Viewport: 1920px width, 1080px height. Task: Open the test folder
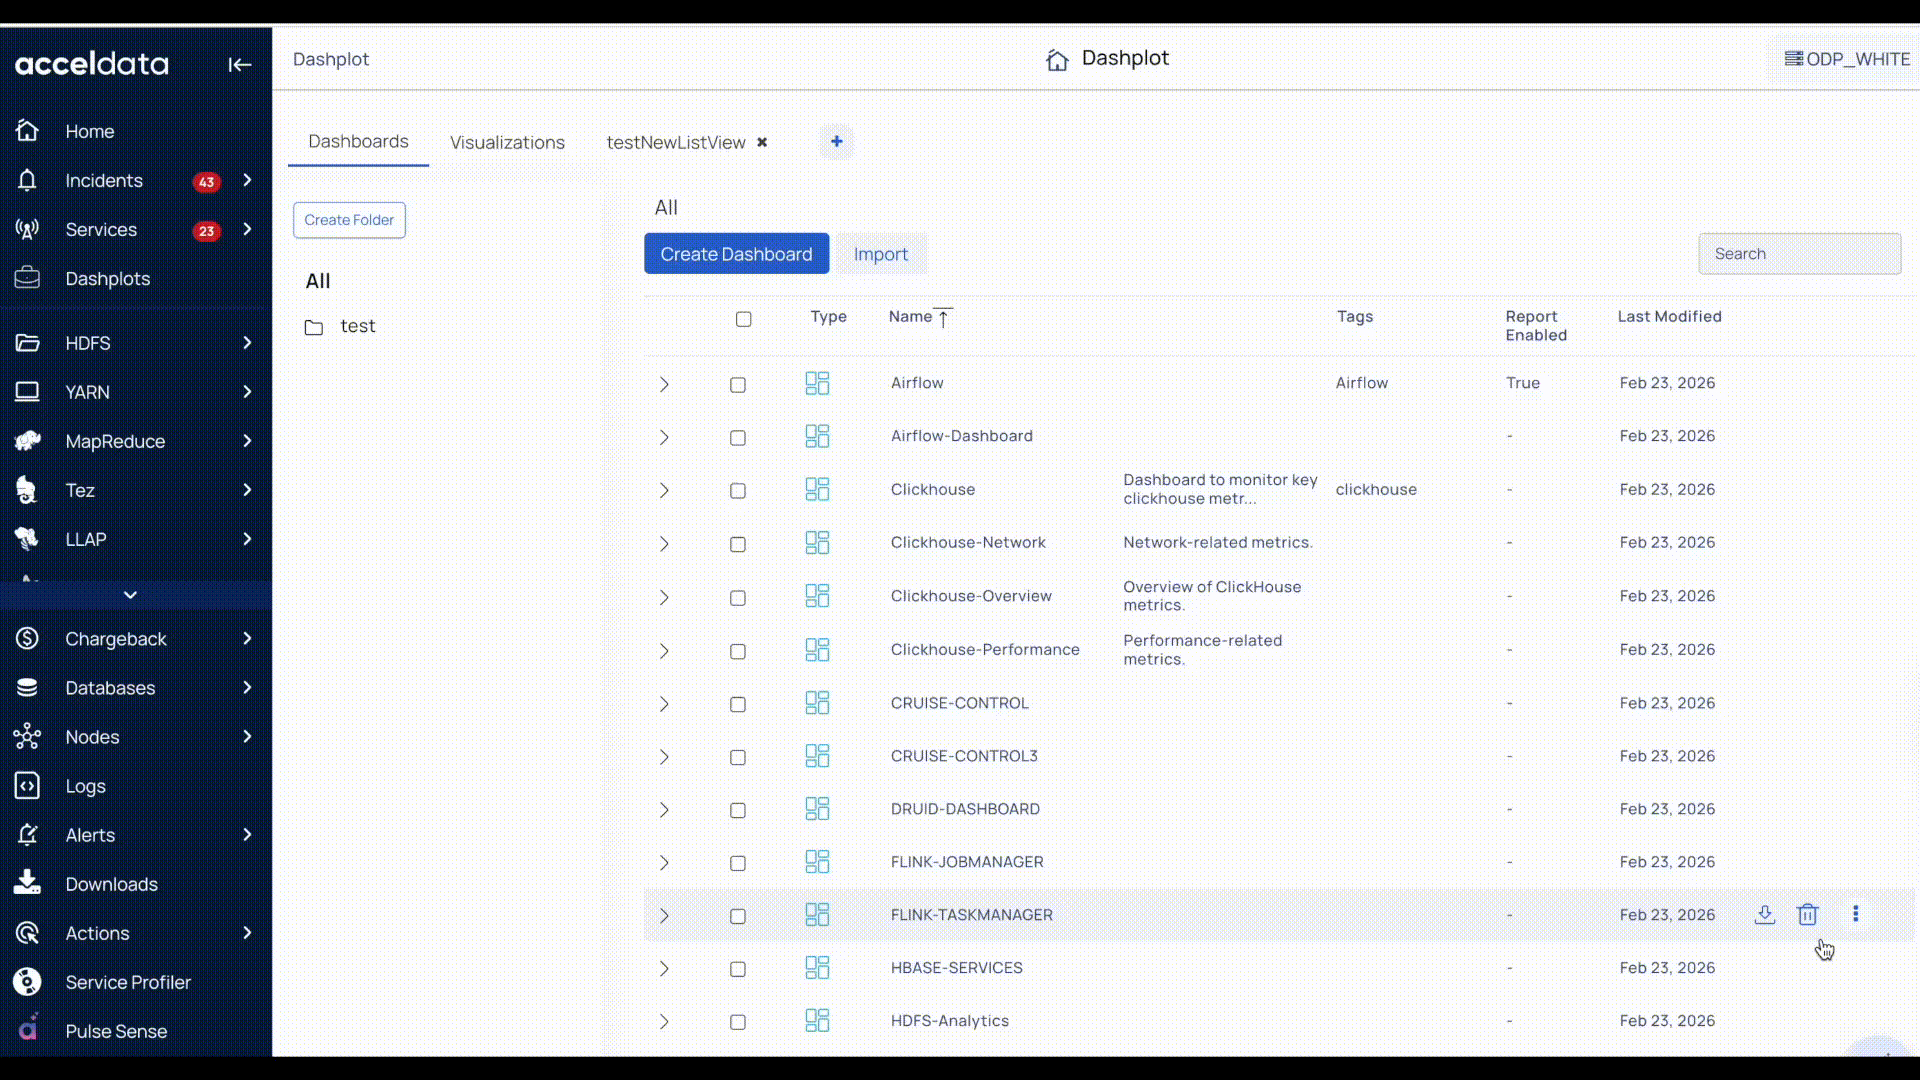(x=357, y=326)
